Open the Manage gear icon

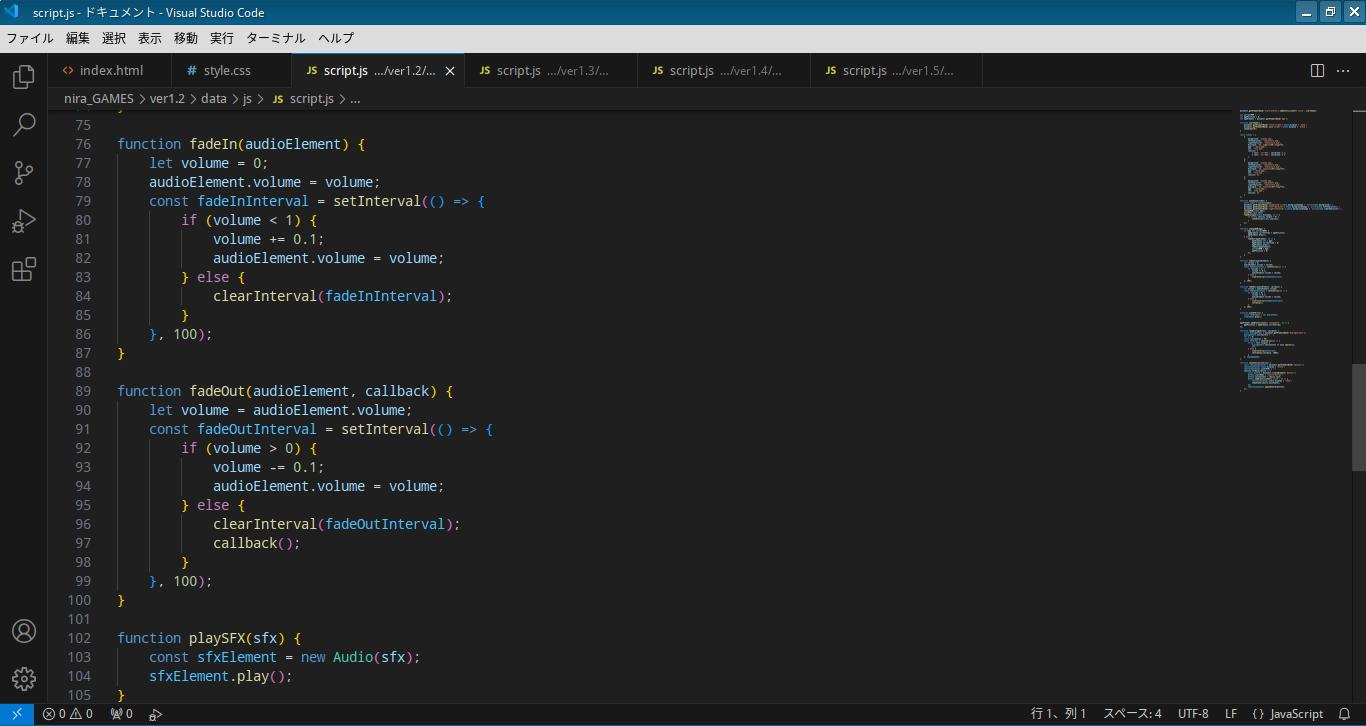click(x=24, y=679)
